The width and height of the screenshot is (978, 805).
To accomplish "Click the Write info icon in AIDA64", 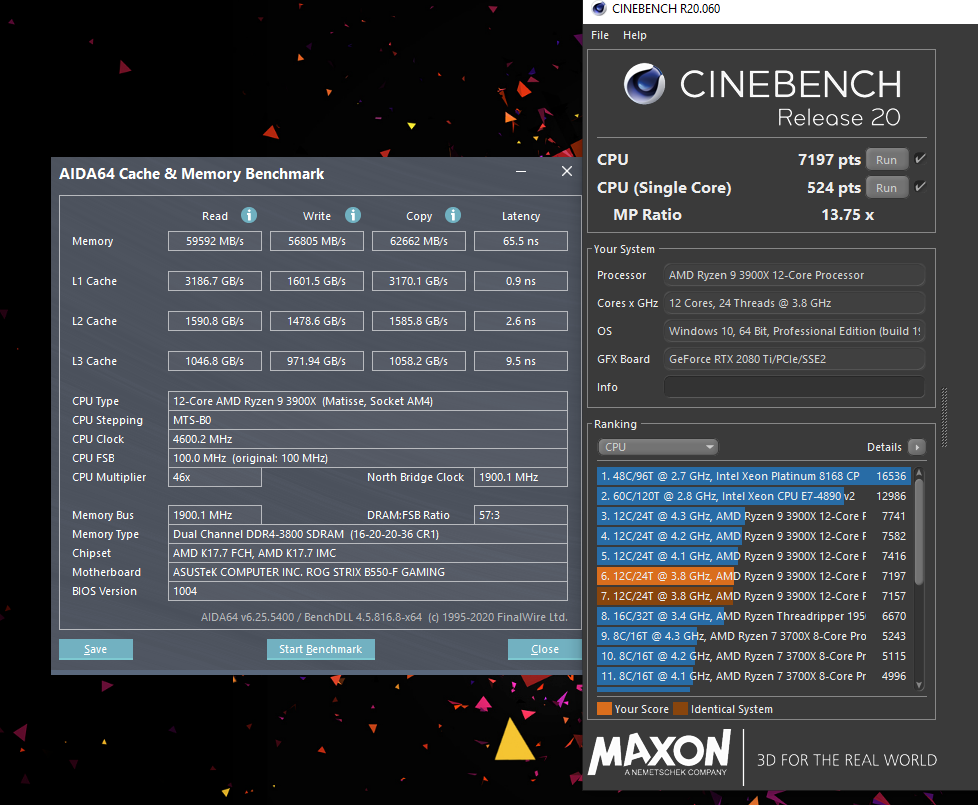I will tap(353, 215).
